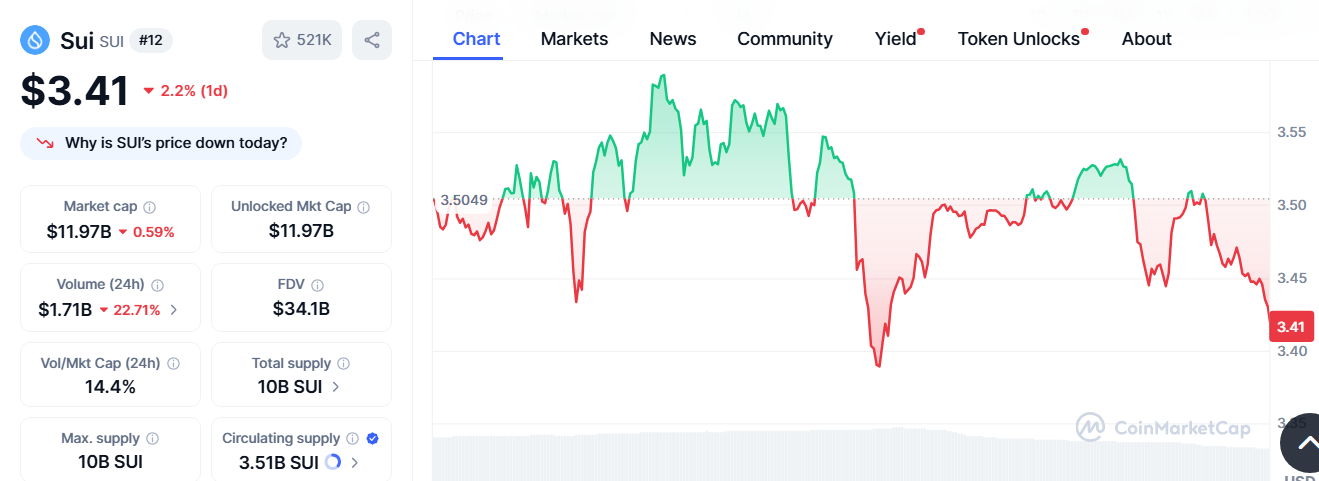This screenshot has height=481, width=1319.
Task: Click the 0.59% market cap change
Action: (x=146, y=232)
